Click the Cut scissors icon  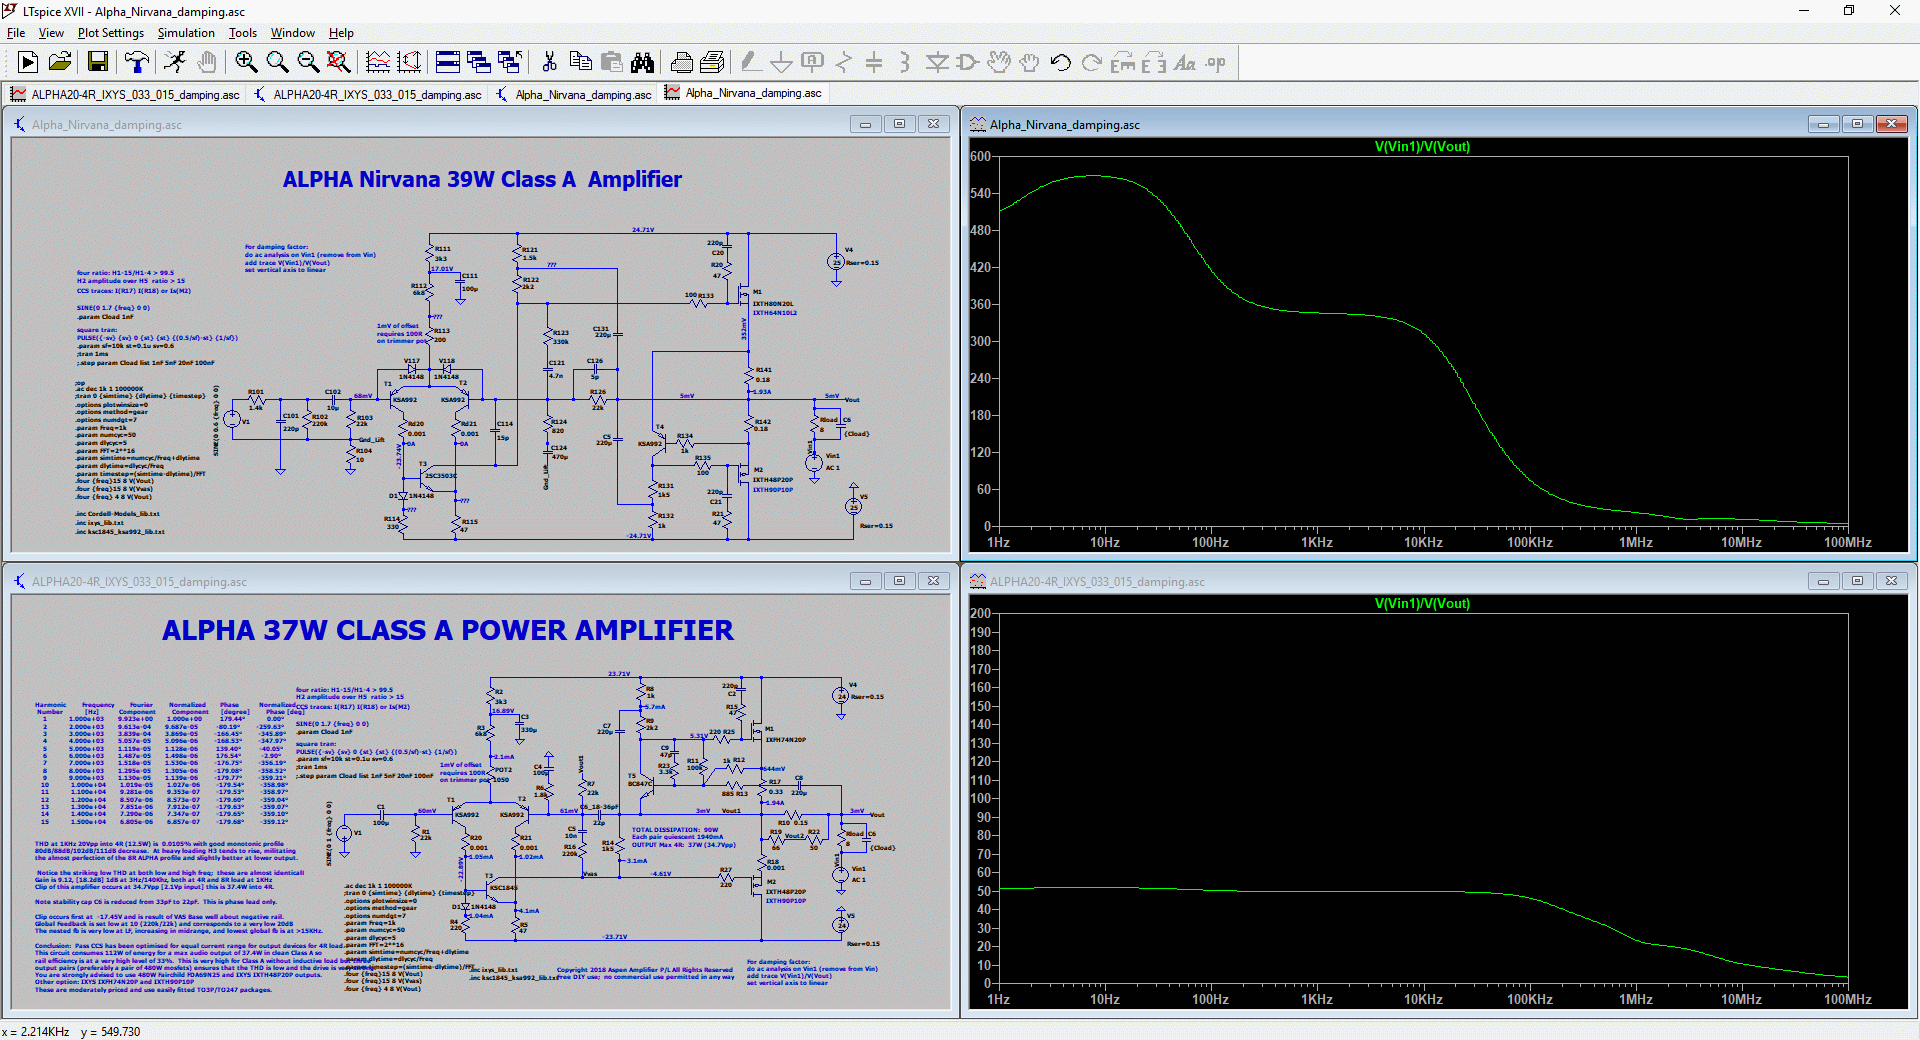(x=549, y=62)
